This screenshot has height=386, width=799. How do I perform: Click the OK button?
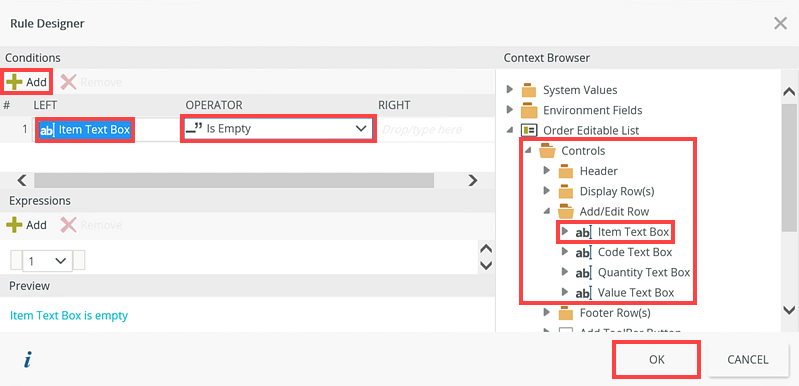[x=656, y=360]
